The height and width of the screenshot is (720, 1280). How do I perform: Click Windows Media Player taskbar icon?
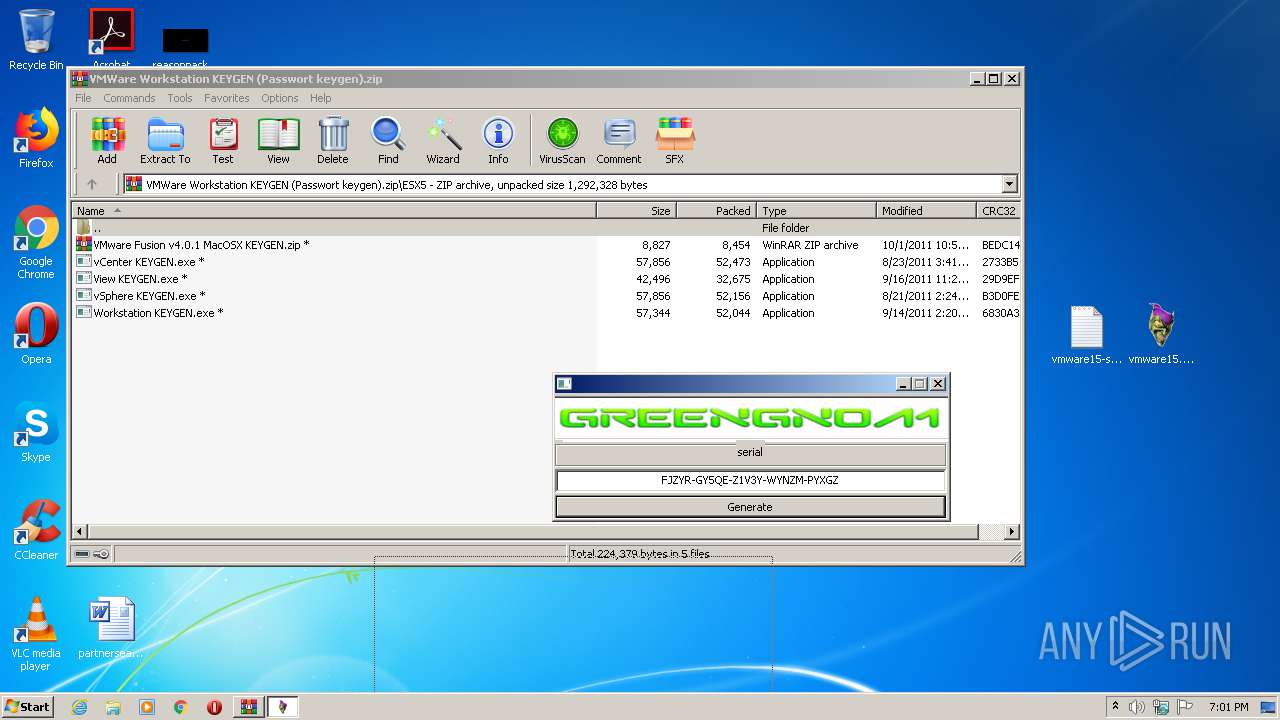point(147,707)
